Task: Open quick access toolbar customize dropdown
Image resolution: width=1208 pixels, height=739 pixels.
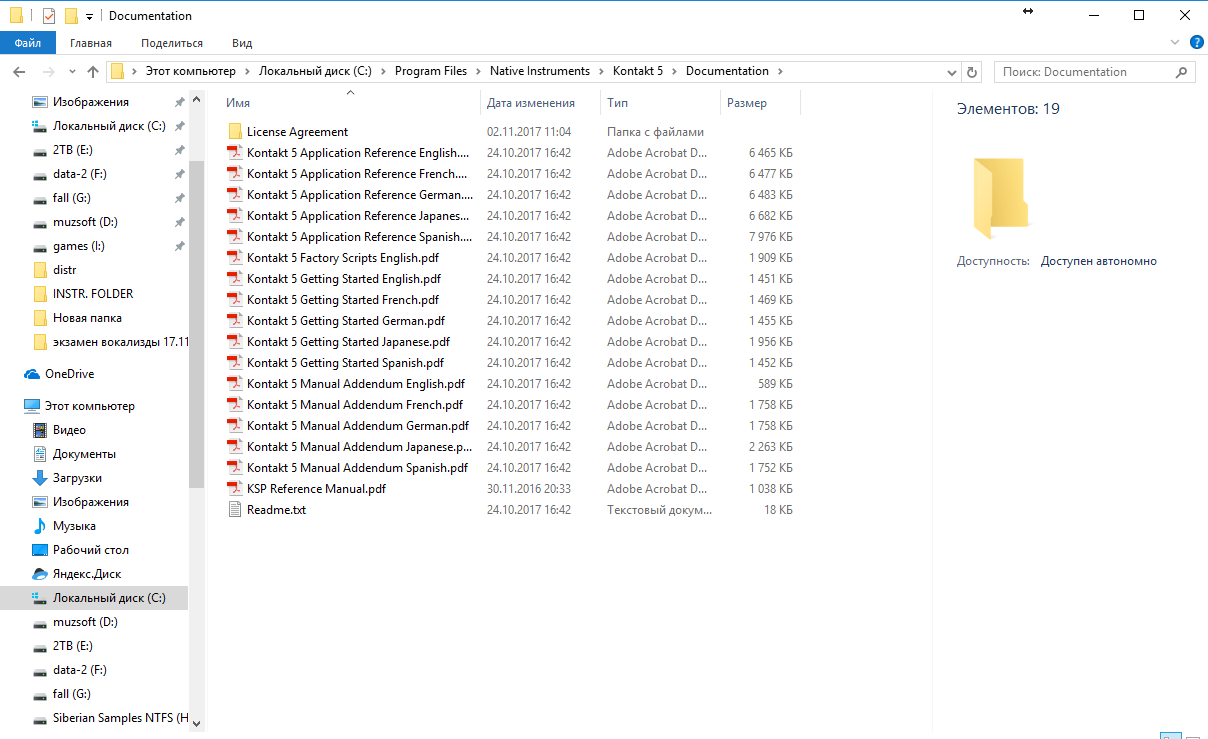Action: pyautogui.click(x=89, y=16)
